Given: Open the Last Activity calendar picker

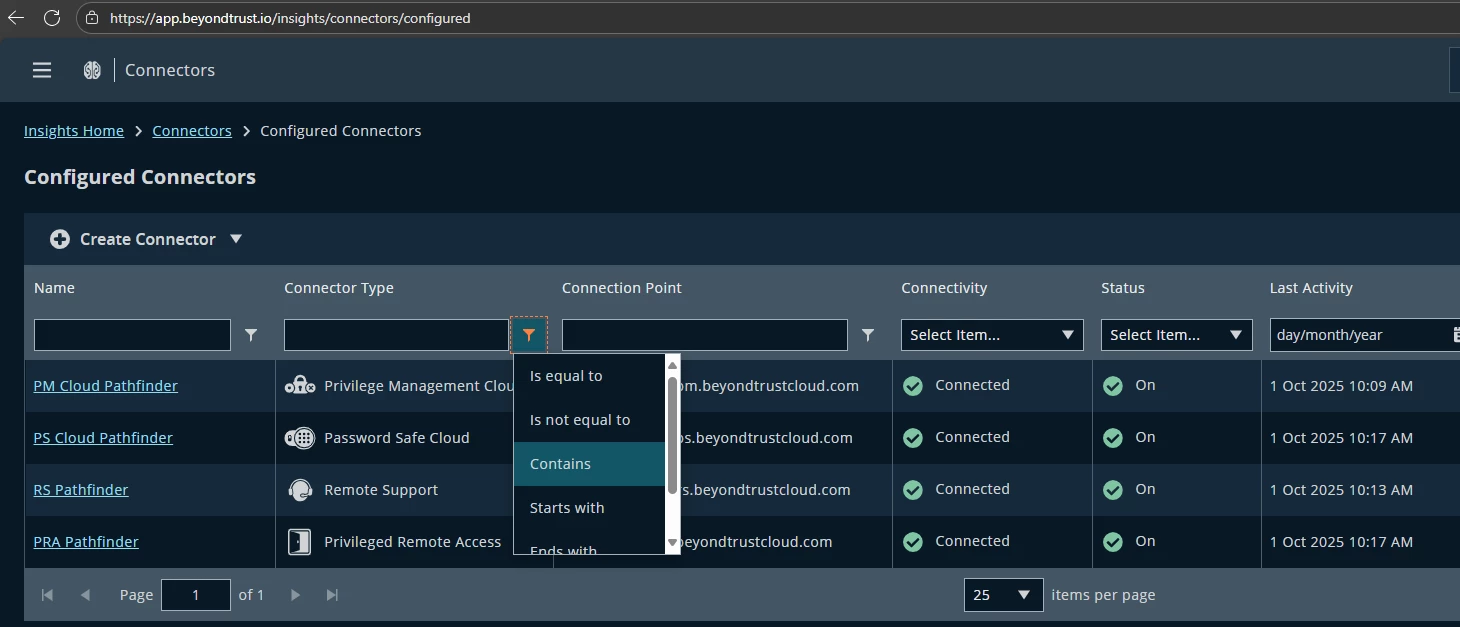Looking at the screenshot, I should pos(1456,335).
